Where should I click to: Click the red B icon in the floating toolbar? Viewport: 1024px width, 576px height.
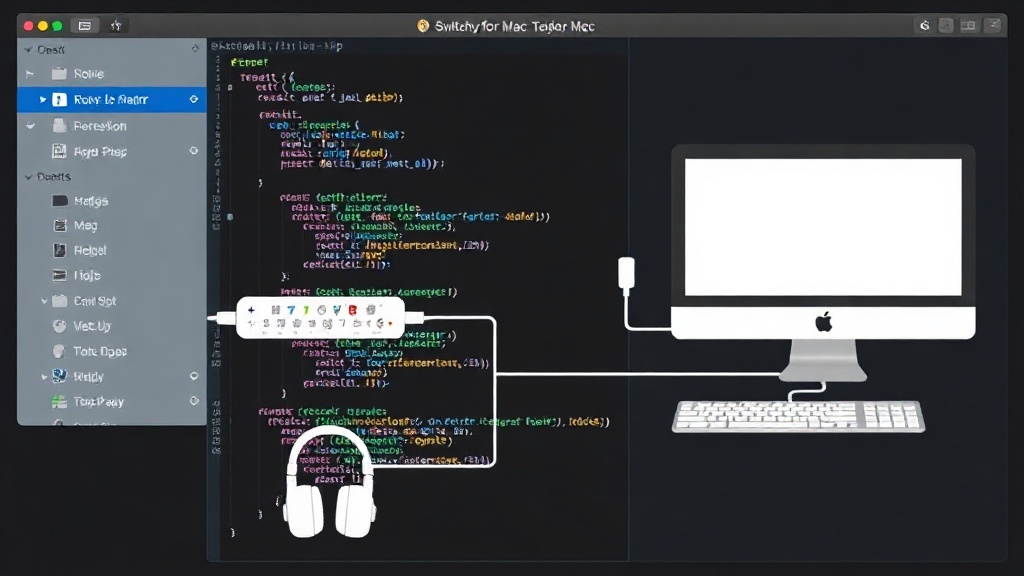pyautogui.click(x=353, y=310)
